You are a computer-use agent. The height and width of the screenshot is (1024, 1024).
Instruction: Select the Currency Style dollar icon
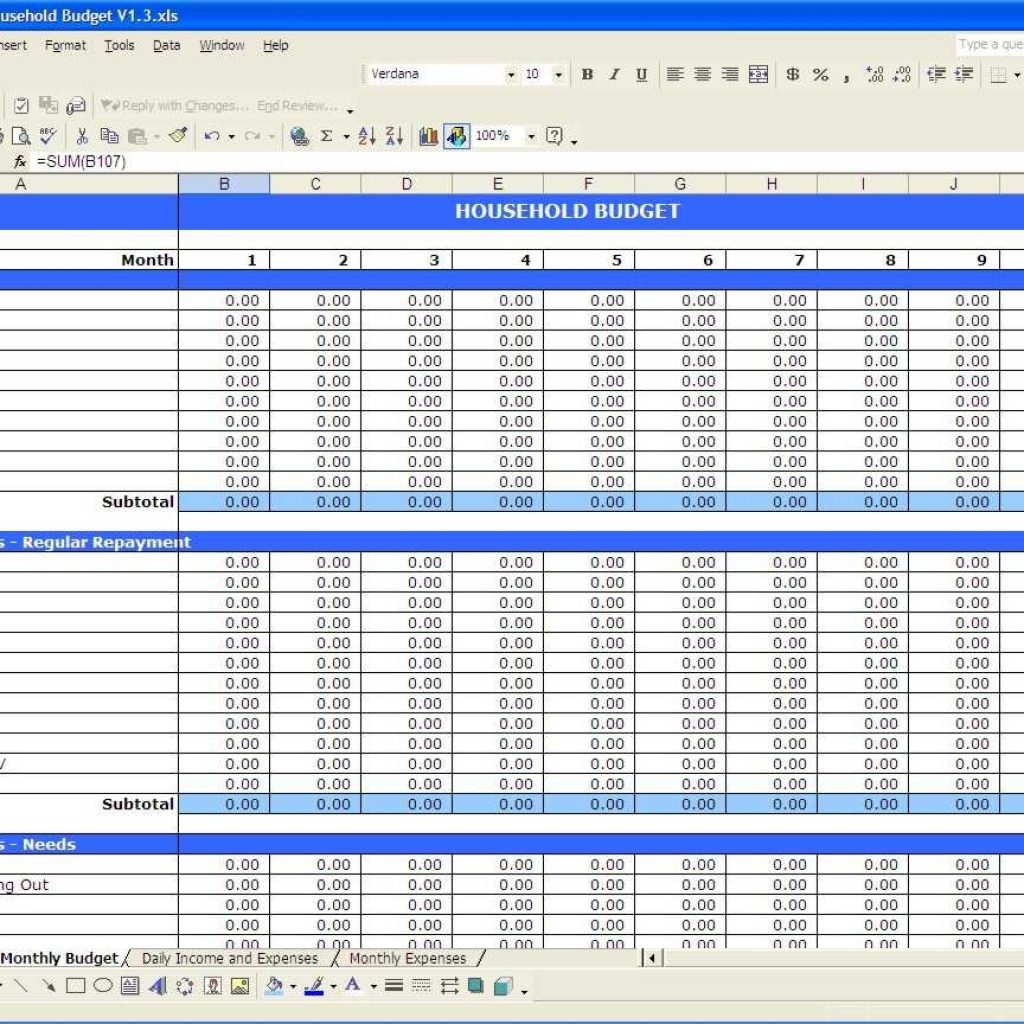click(792, 74)
